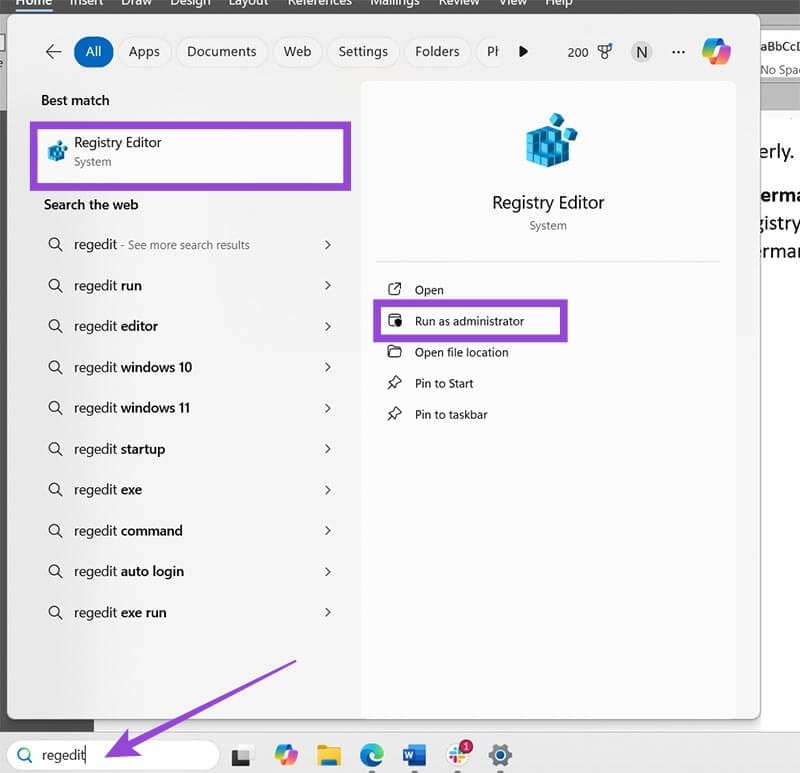Screen dimensions: 800x773
Task: Open Settings gear from the taskbar
Action: 500,755
